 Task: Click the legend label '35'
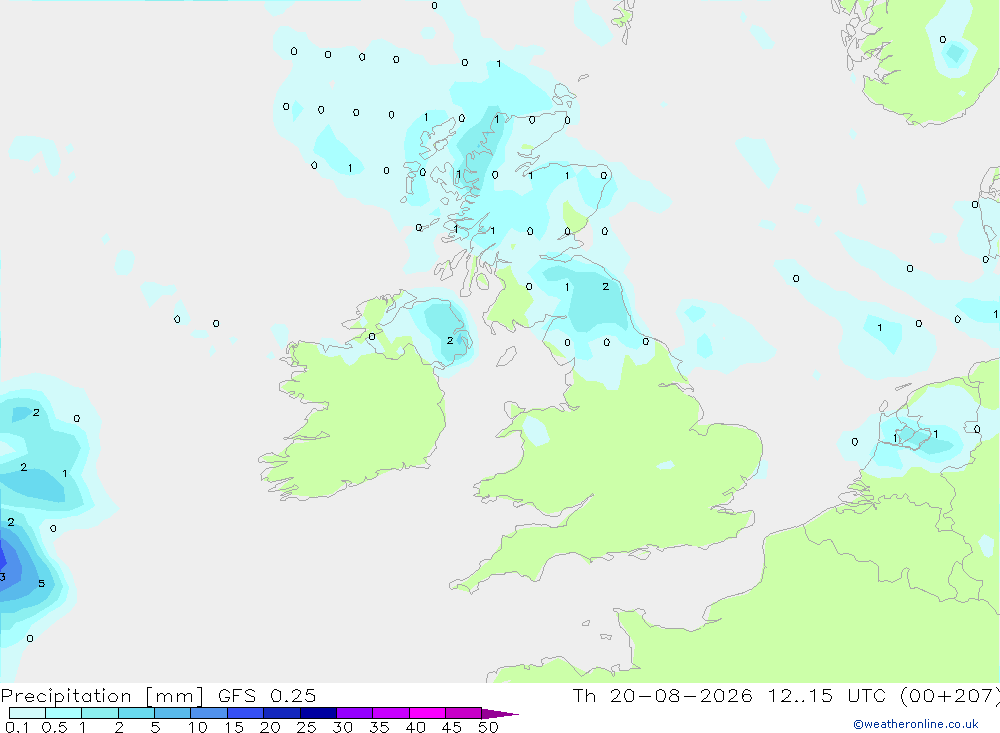tap(379, 727)
